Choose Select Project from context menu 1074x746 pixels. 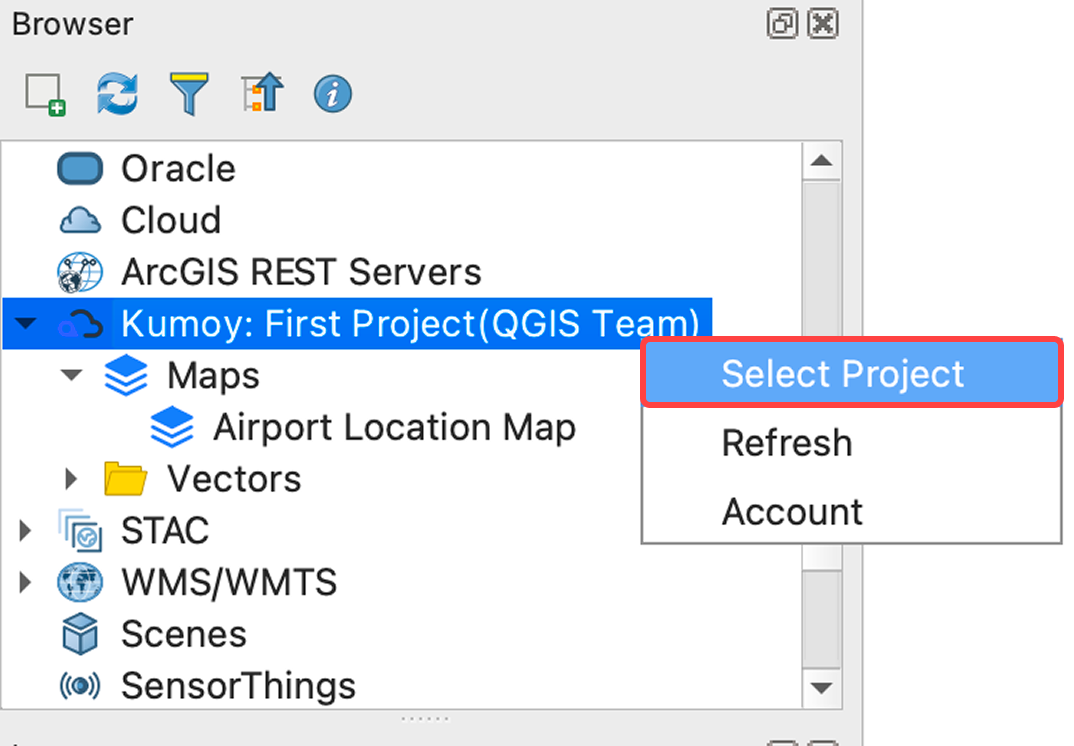click(x=851, y=373)
